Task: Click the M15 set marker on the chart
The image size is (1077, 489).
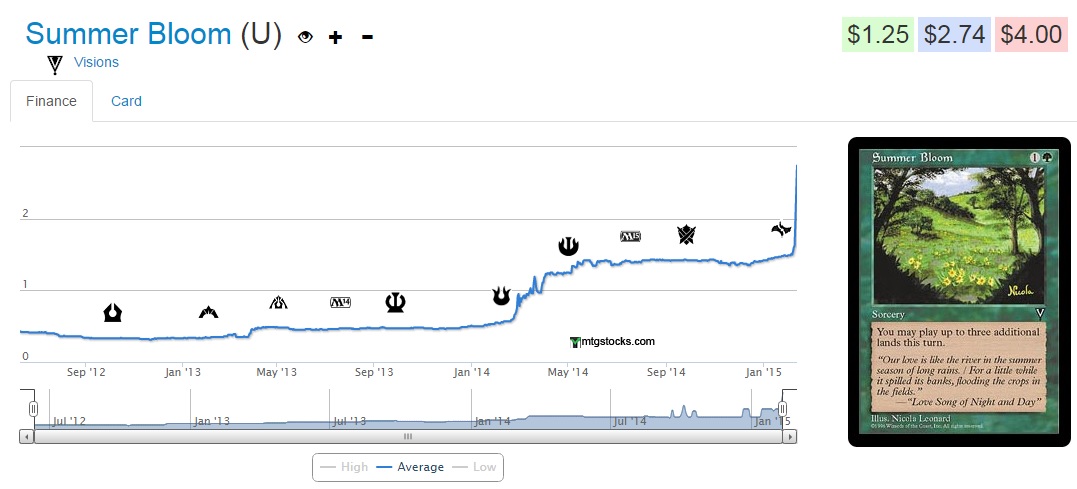Action: pos(631,236)
